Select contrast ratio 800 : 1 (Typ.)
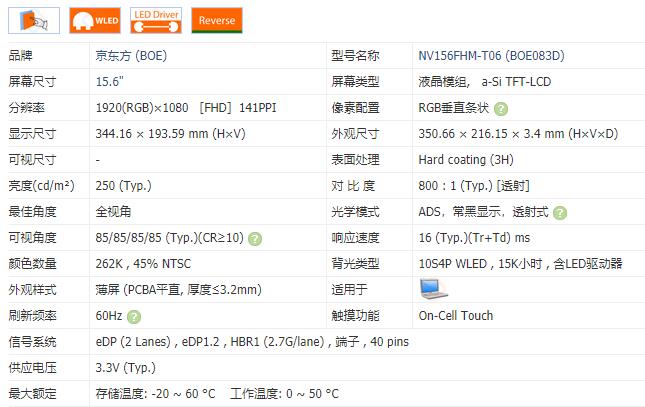 [x=455, y=186]
